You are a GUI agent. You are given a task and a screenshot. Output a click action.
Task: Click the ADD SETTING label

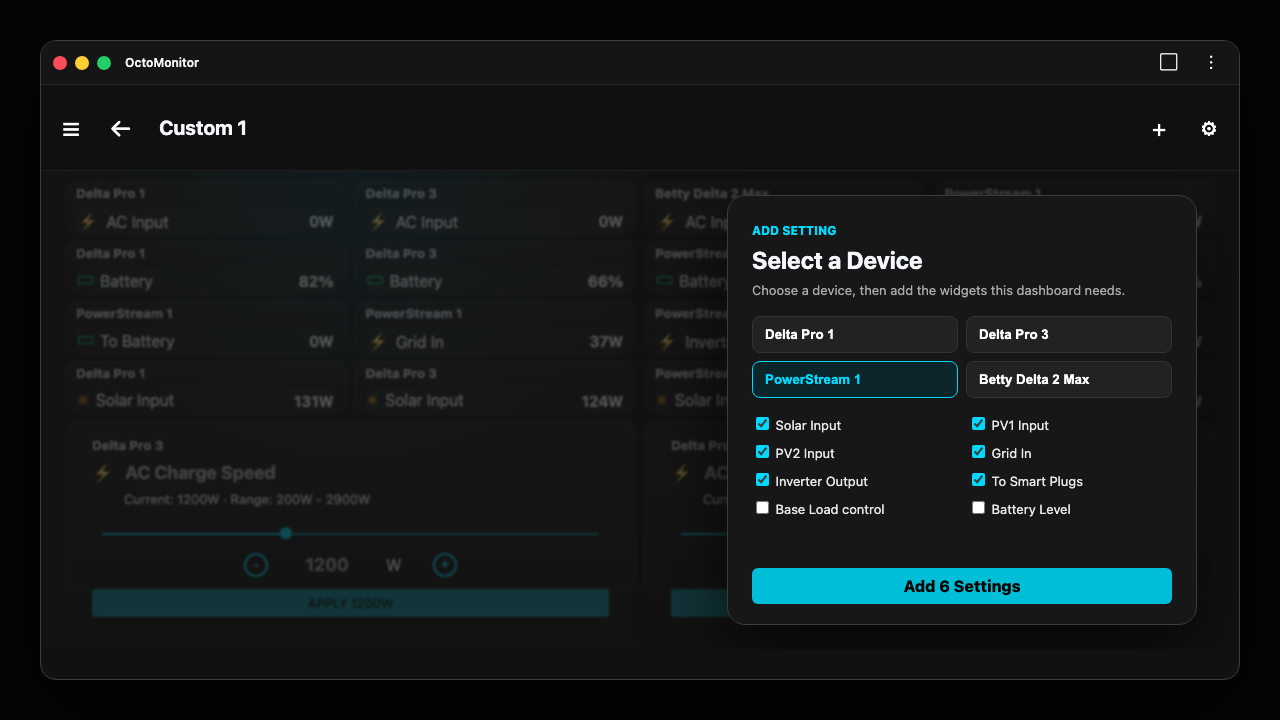coord(794,231)
